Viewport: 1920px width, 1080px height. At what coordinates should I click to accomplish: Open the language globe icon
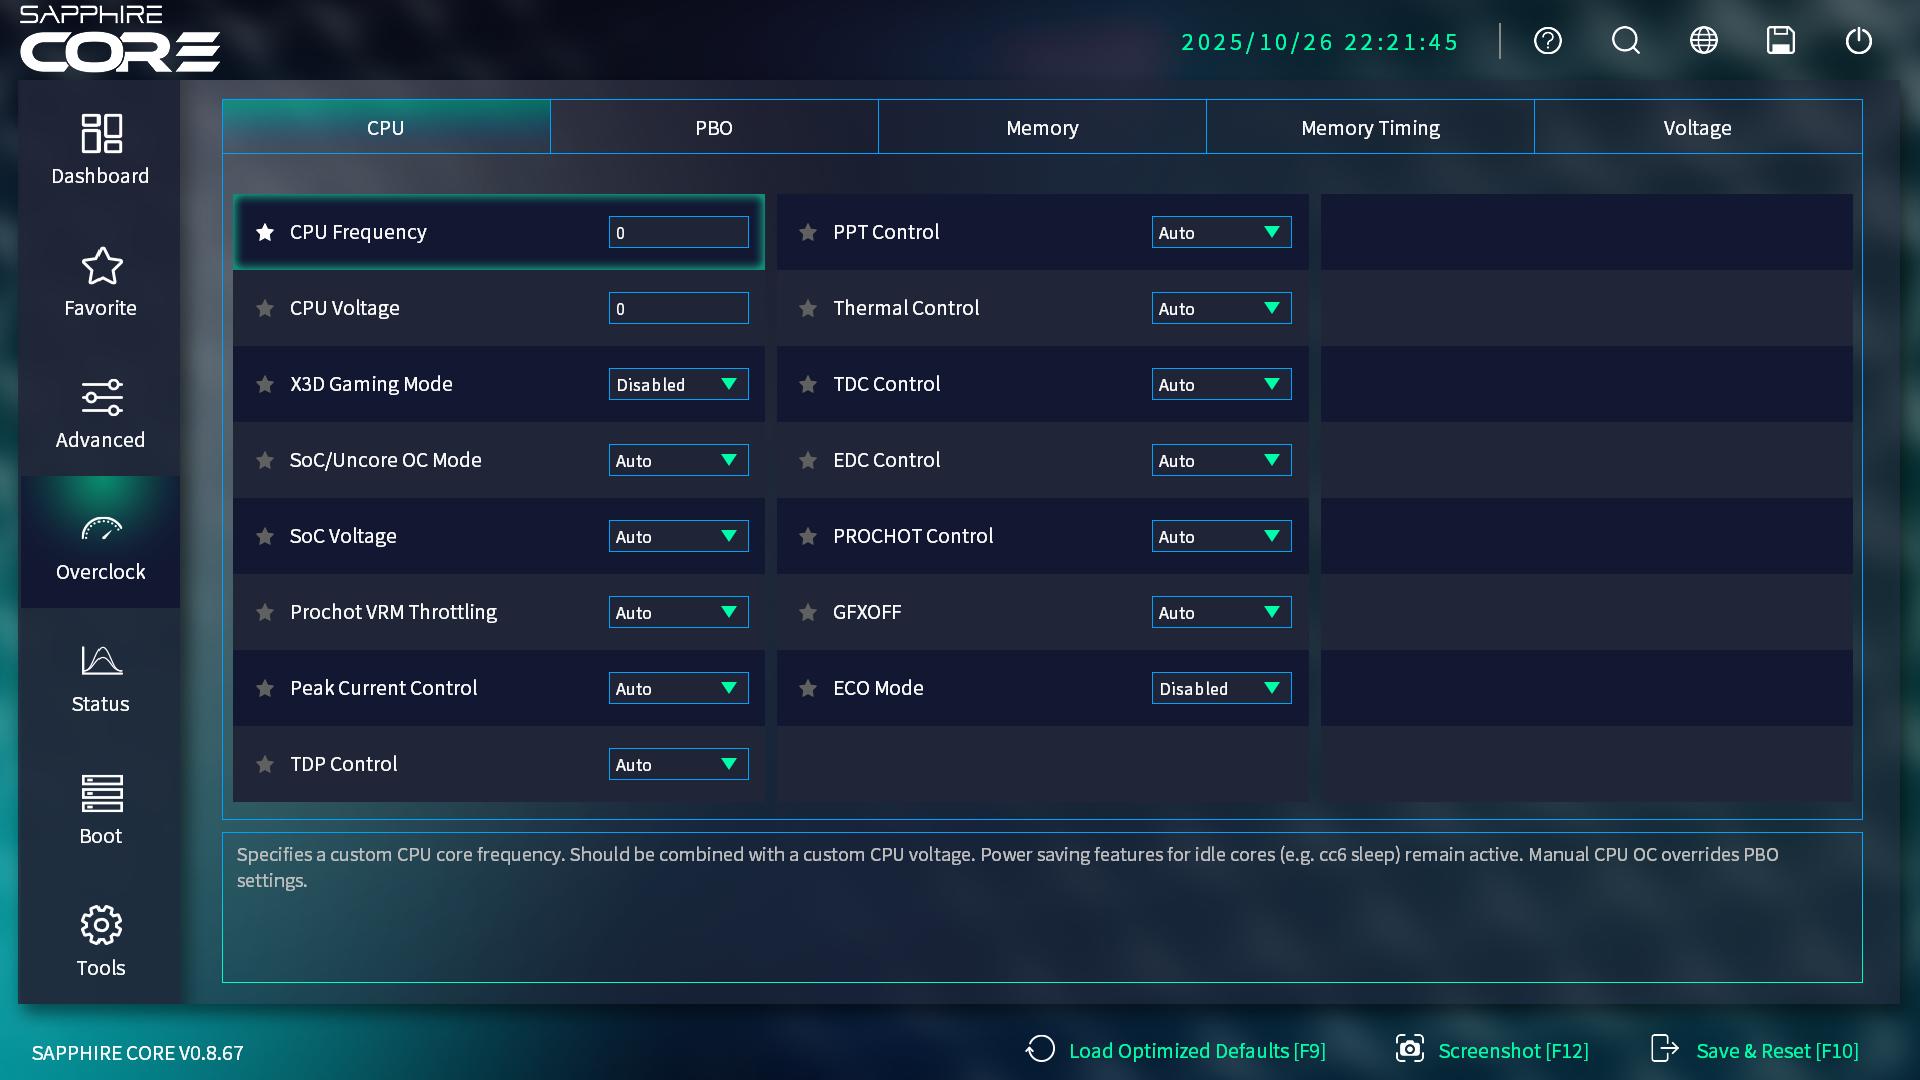1703,41
